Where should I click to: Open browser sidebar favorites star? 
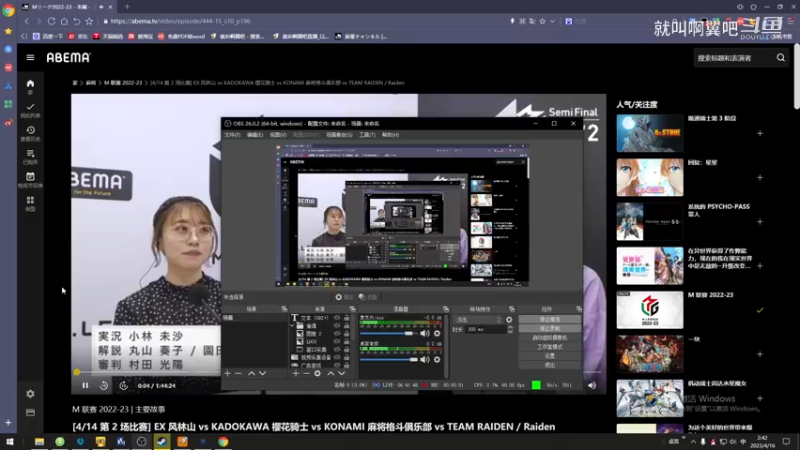(x=8, y=31)
